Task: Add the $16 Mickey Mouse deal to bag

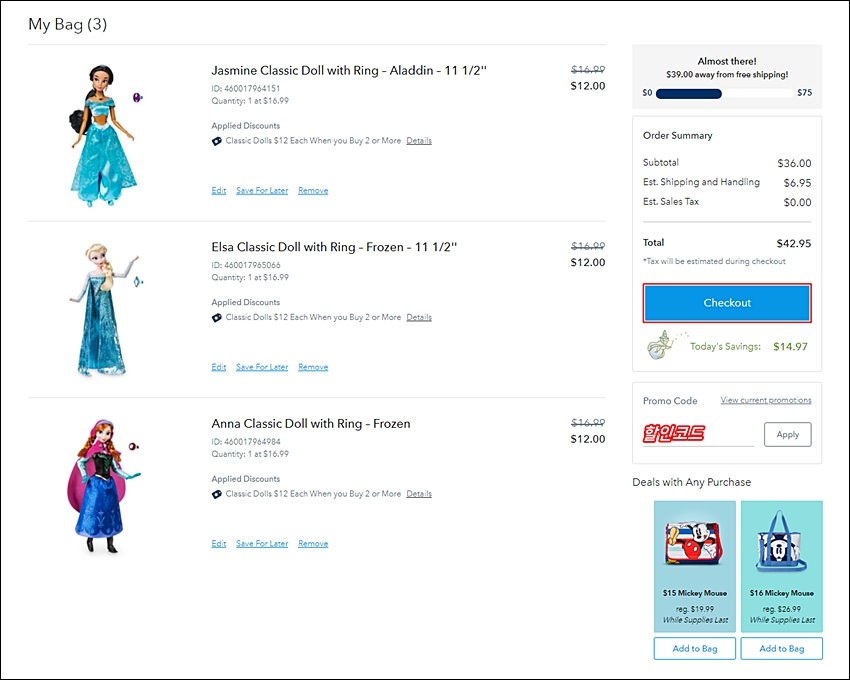Action: tap(781, 649)
